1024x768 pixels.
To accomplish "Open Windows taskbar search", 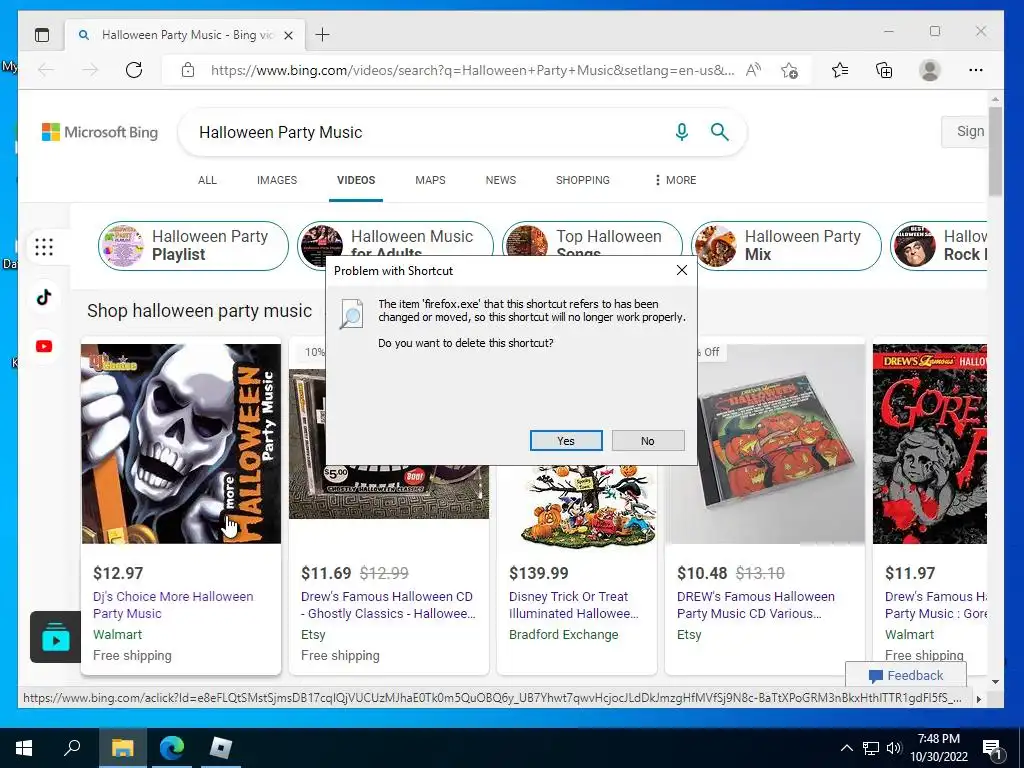I will click(x=72, y=748).
